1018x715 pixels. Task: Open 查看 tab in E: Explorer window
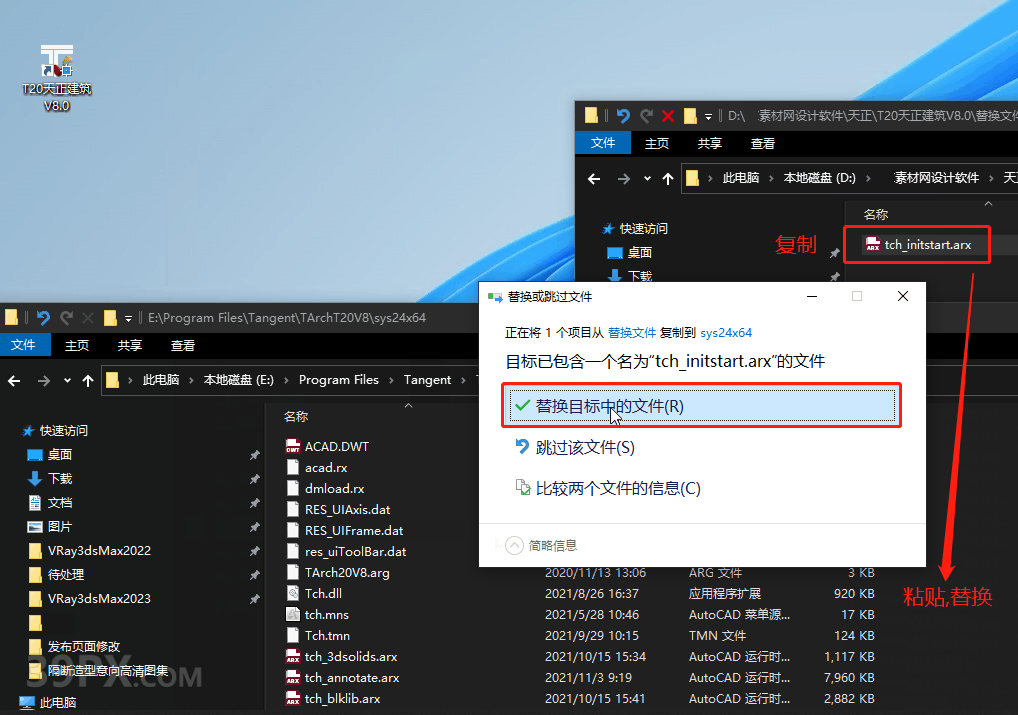click(182, 345)
